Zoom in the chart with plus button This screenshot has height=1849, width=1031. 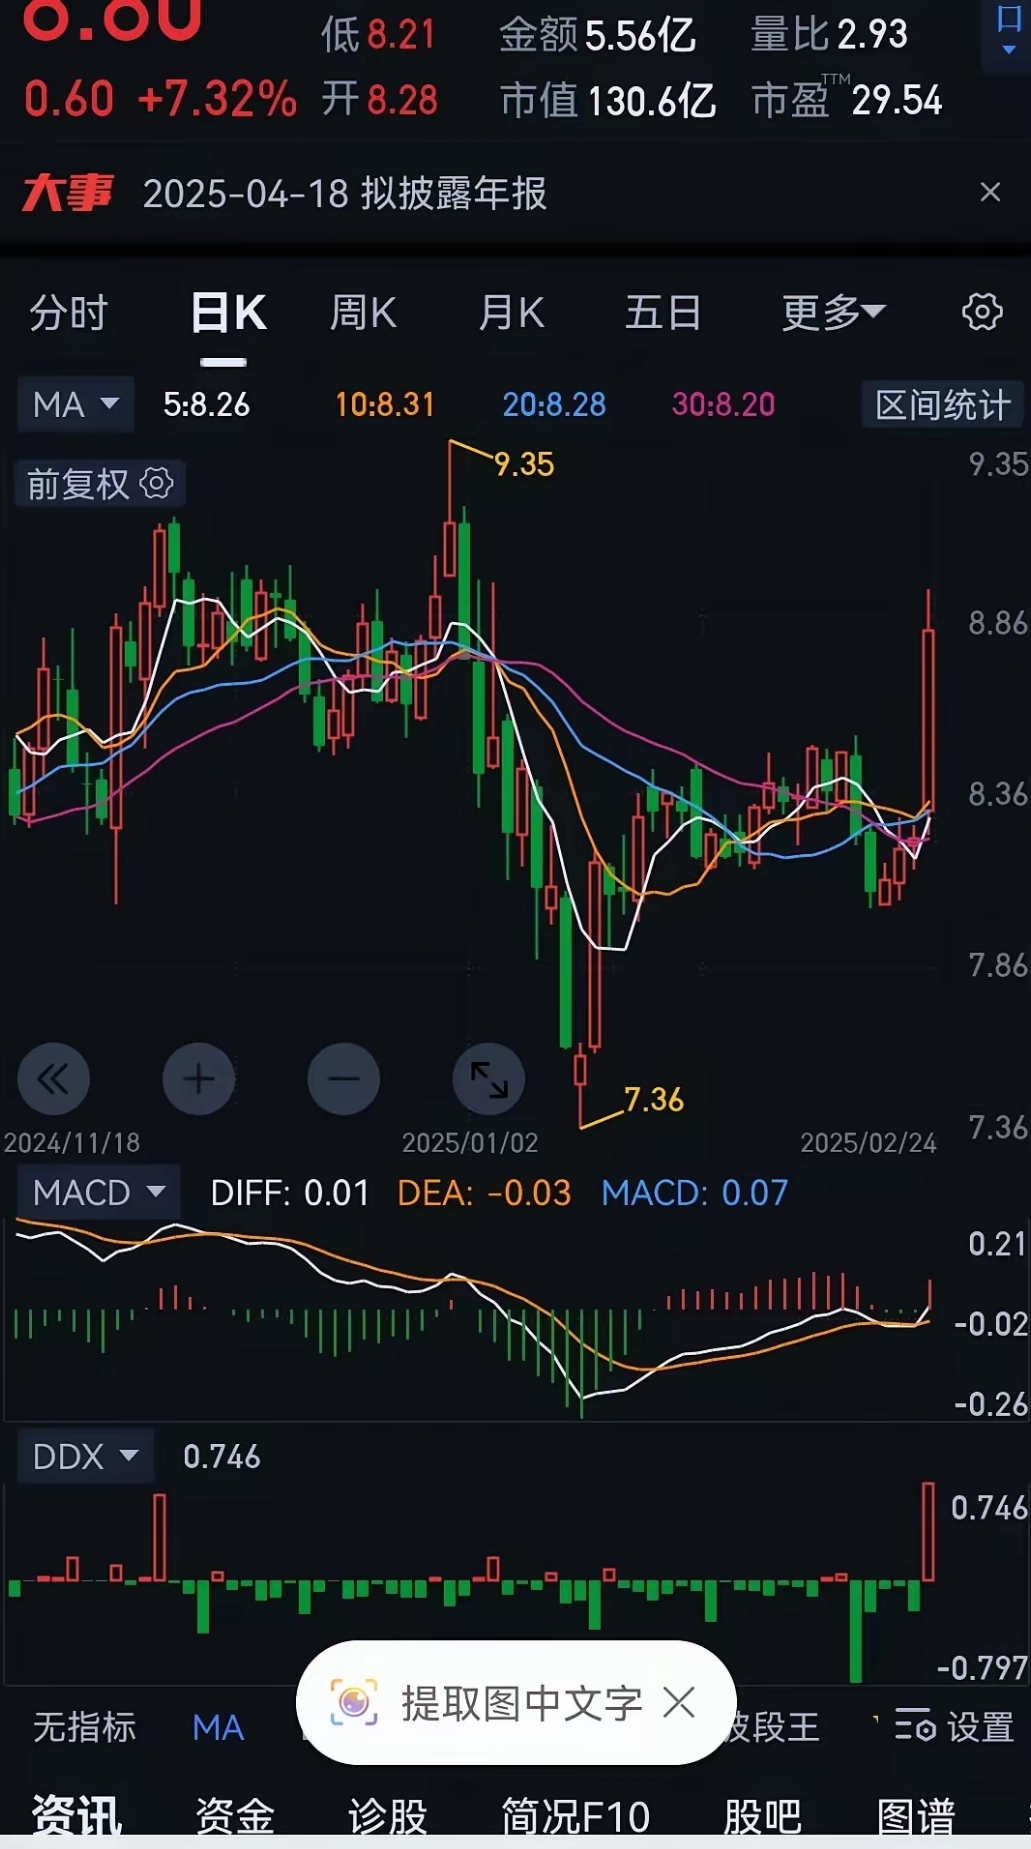199,1079
